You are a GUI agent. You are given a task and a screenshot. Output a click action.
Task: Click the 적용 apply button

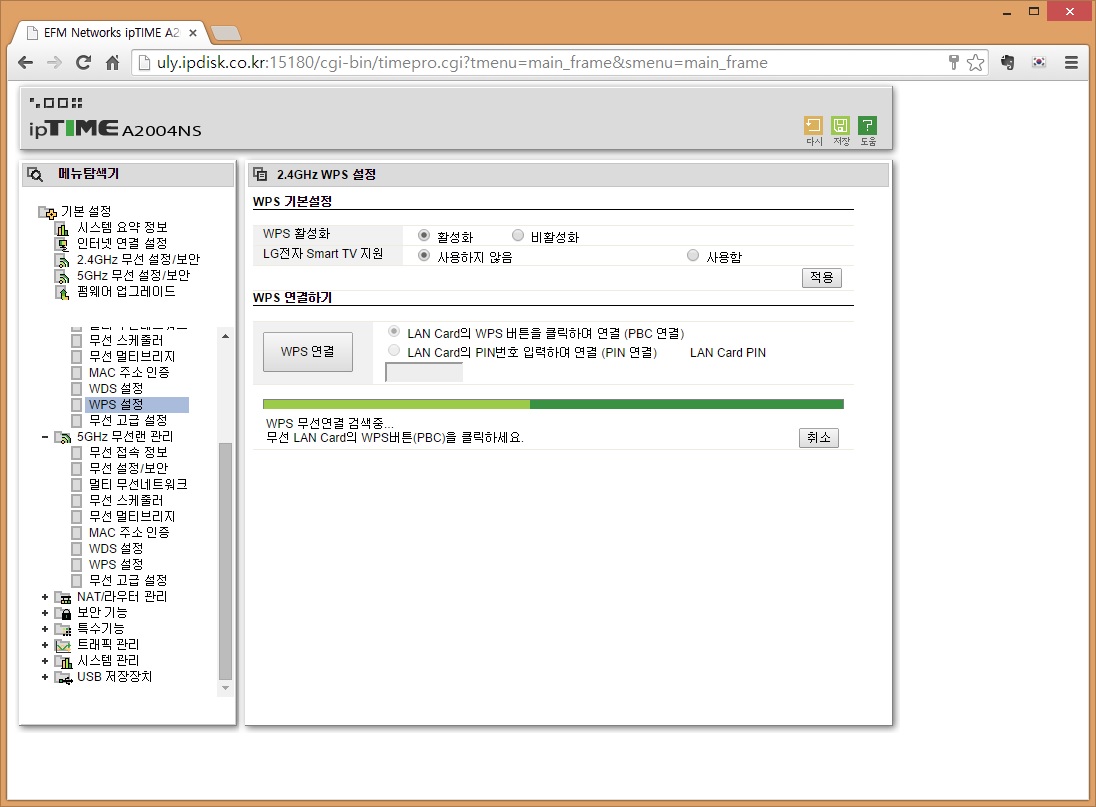821,278
